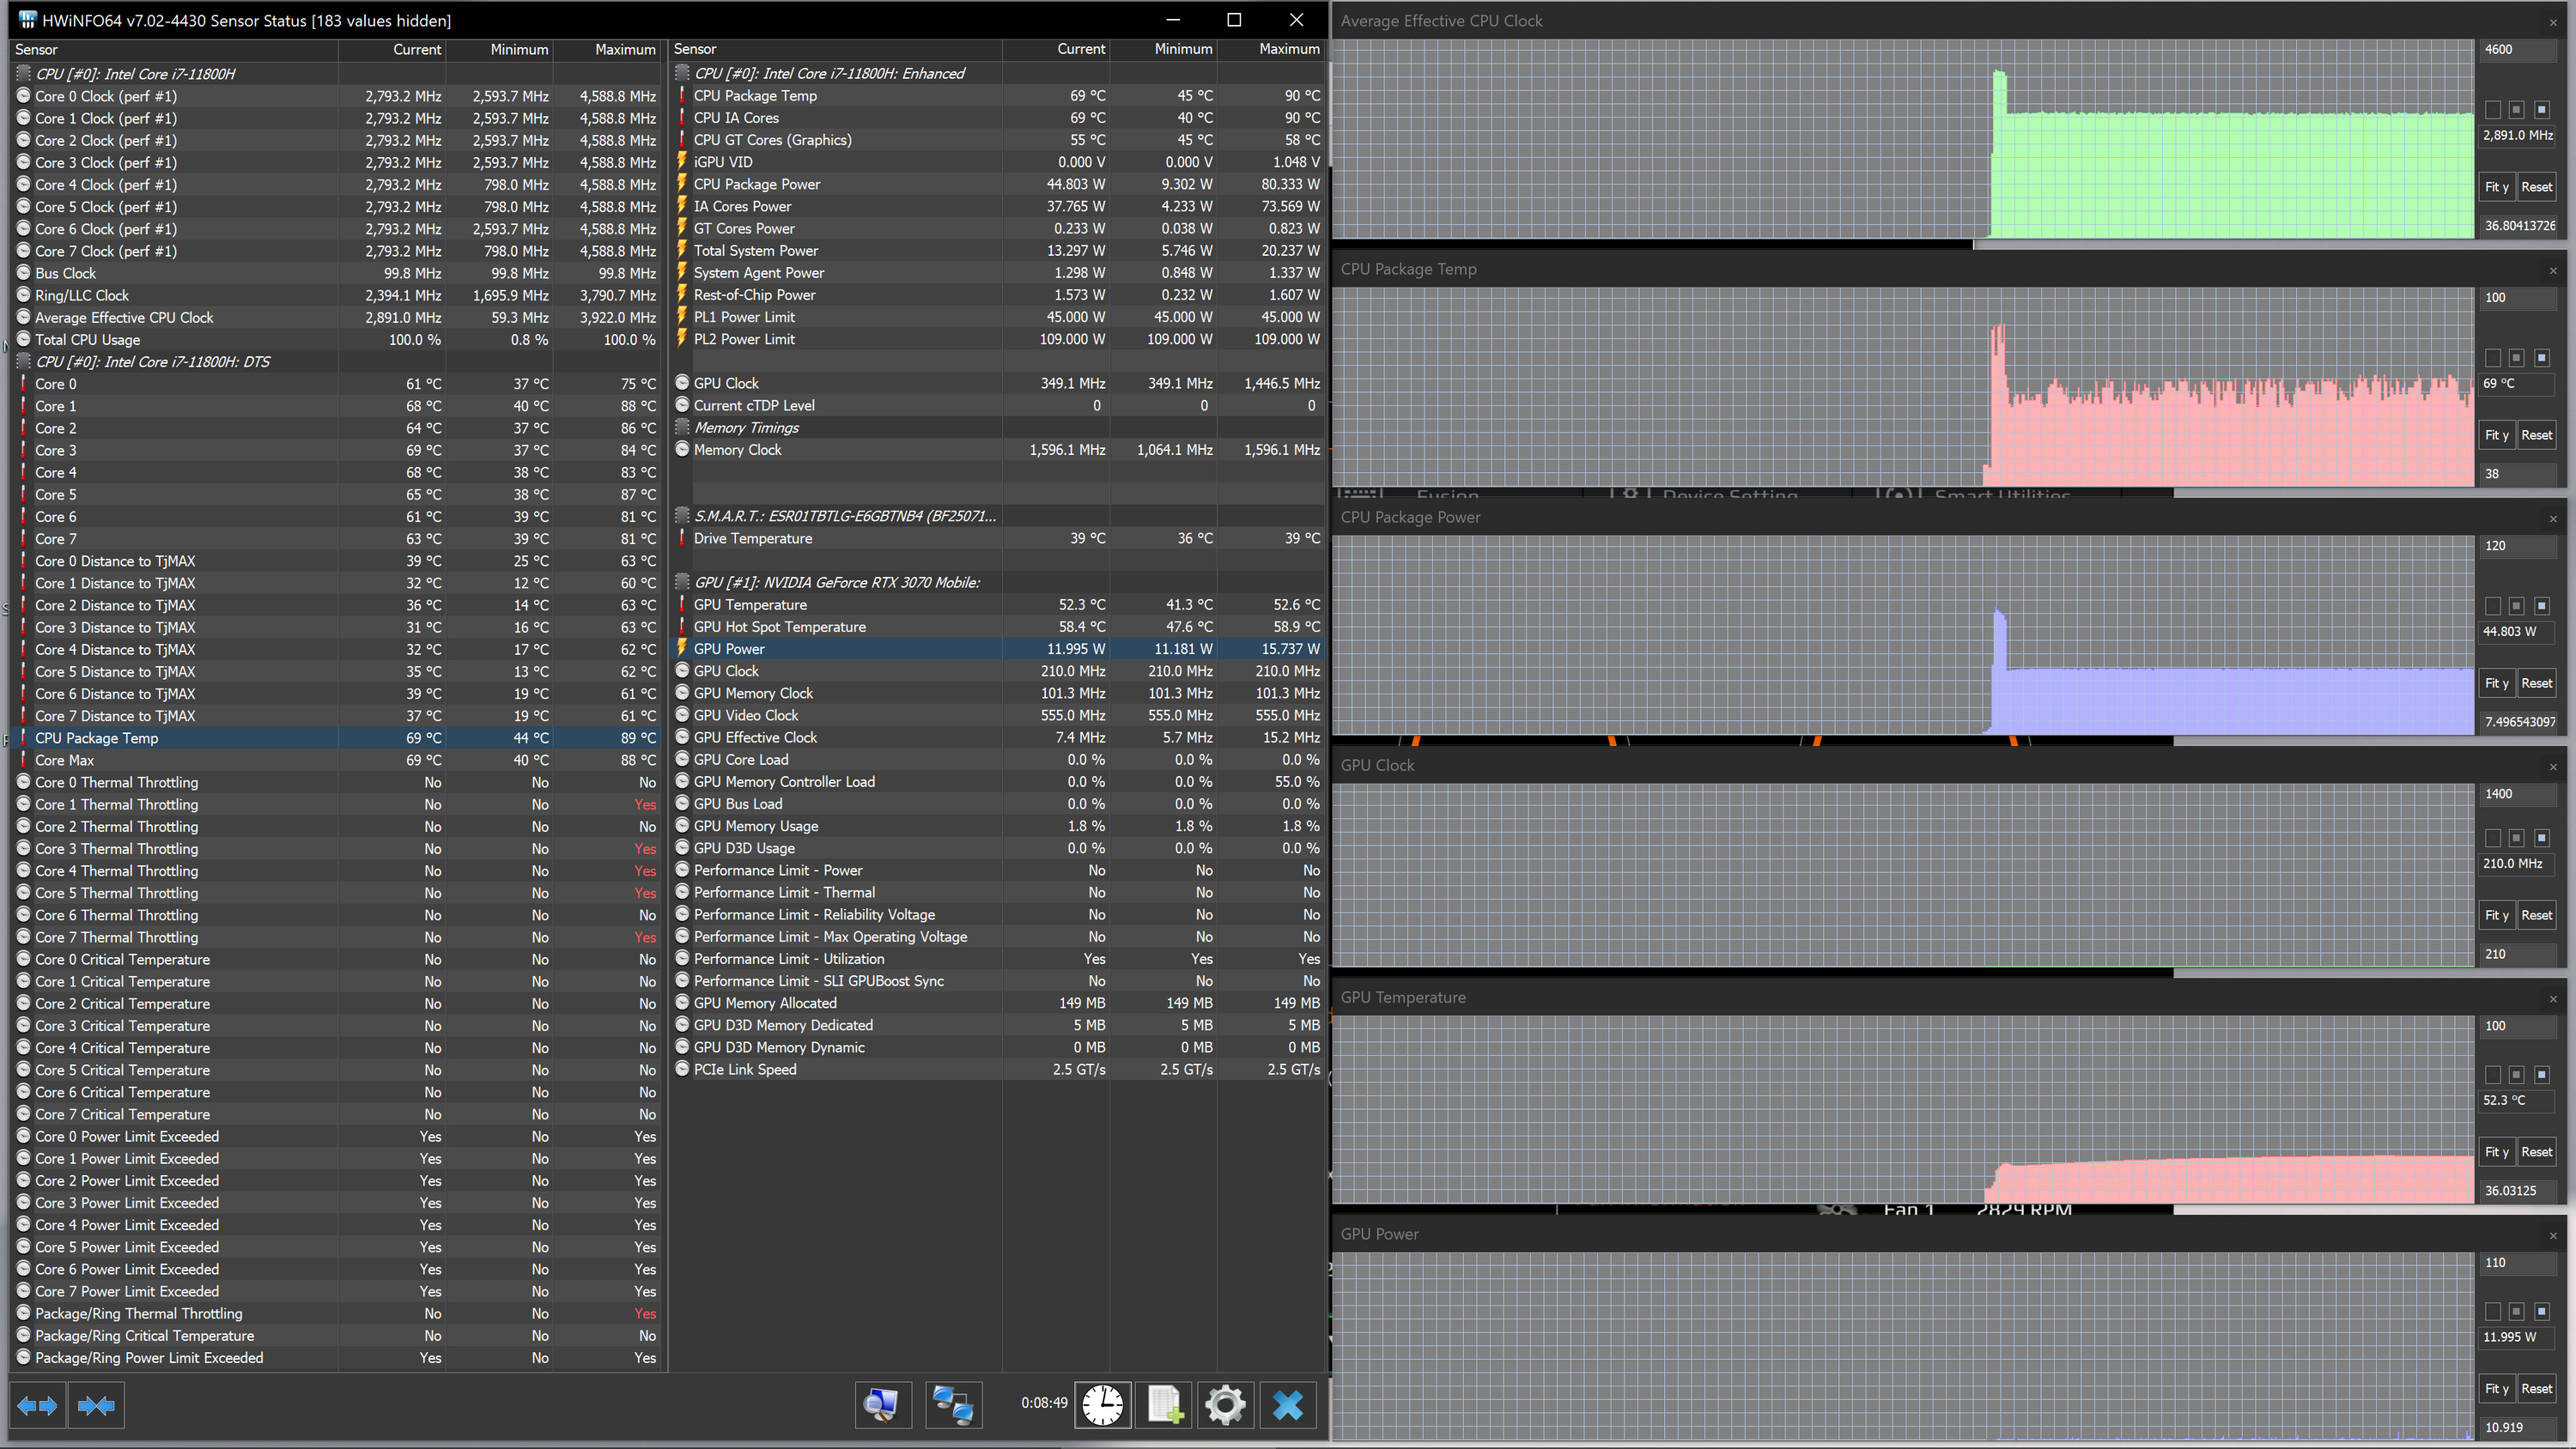The width and height of the screenshot is (2576, 1449).
Task: Toggle the blue-filled checkbox in the Average Effective CPU Clock graph
Action: point(2541,110)
